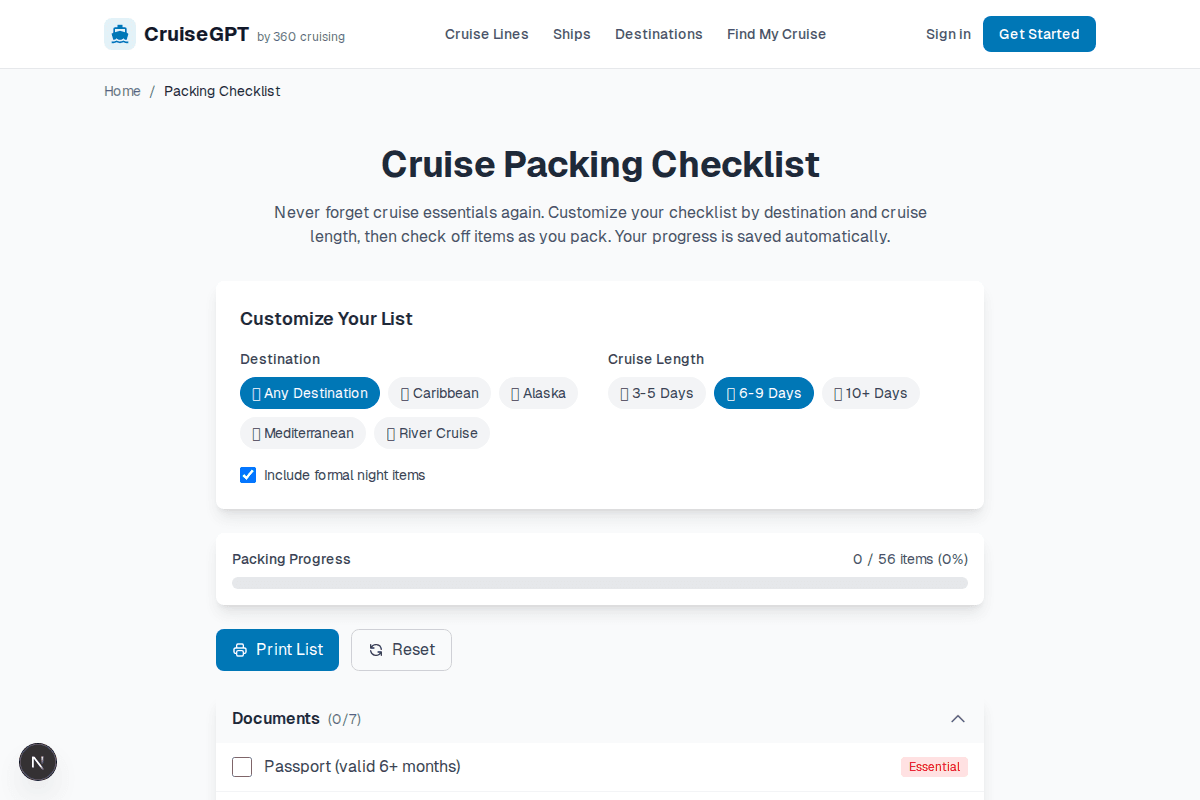1200x800 pixels.
Task: Open the Cruise Lines menu
Action: pyautogui.click(x=487, y=34)
